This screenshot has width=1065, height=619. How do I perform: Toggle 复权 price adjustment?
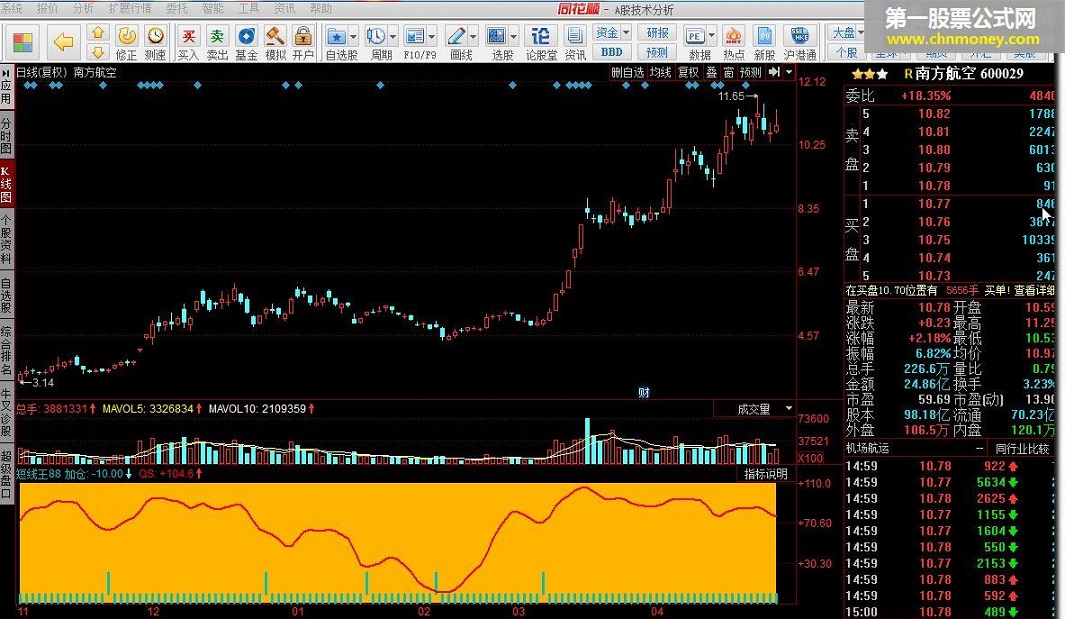point(688,73)
